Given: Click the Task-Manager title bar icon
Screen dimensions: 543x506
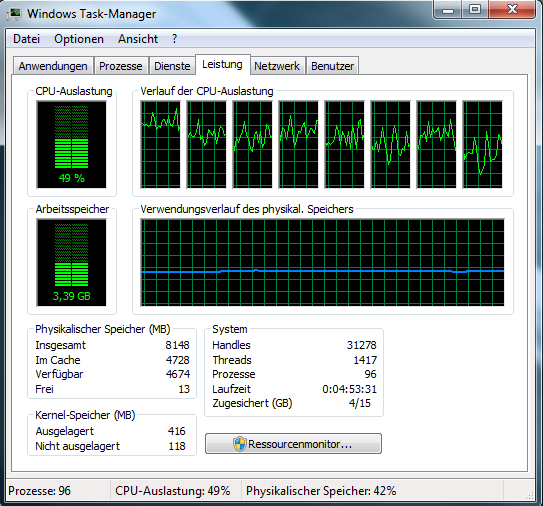Looking at the screenshot, I should (x=14, y=14).
